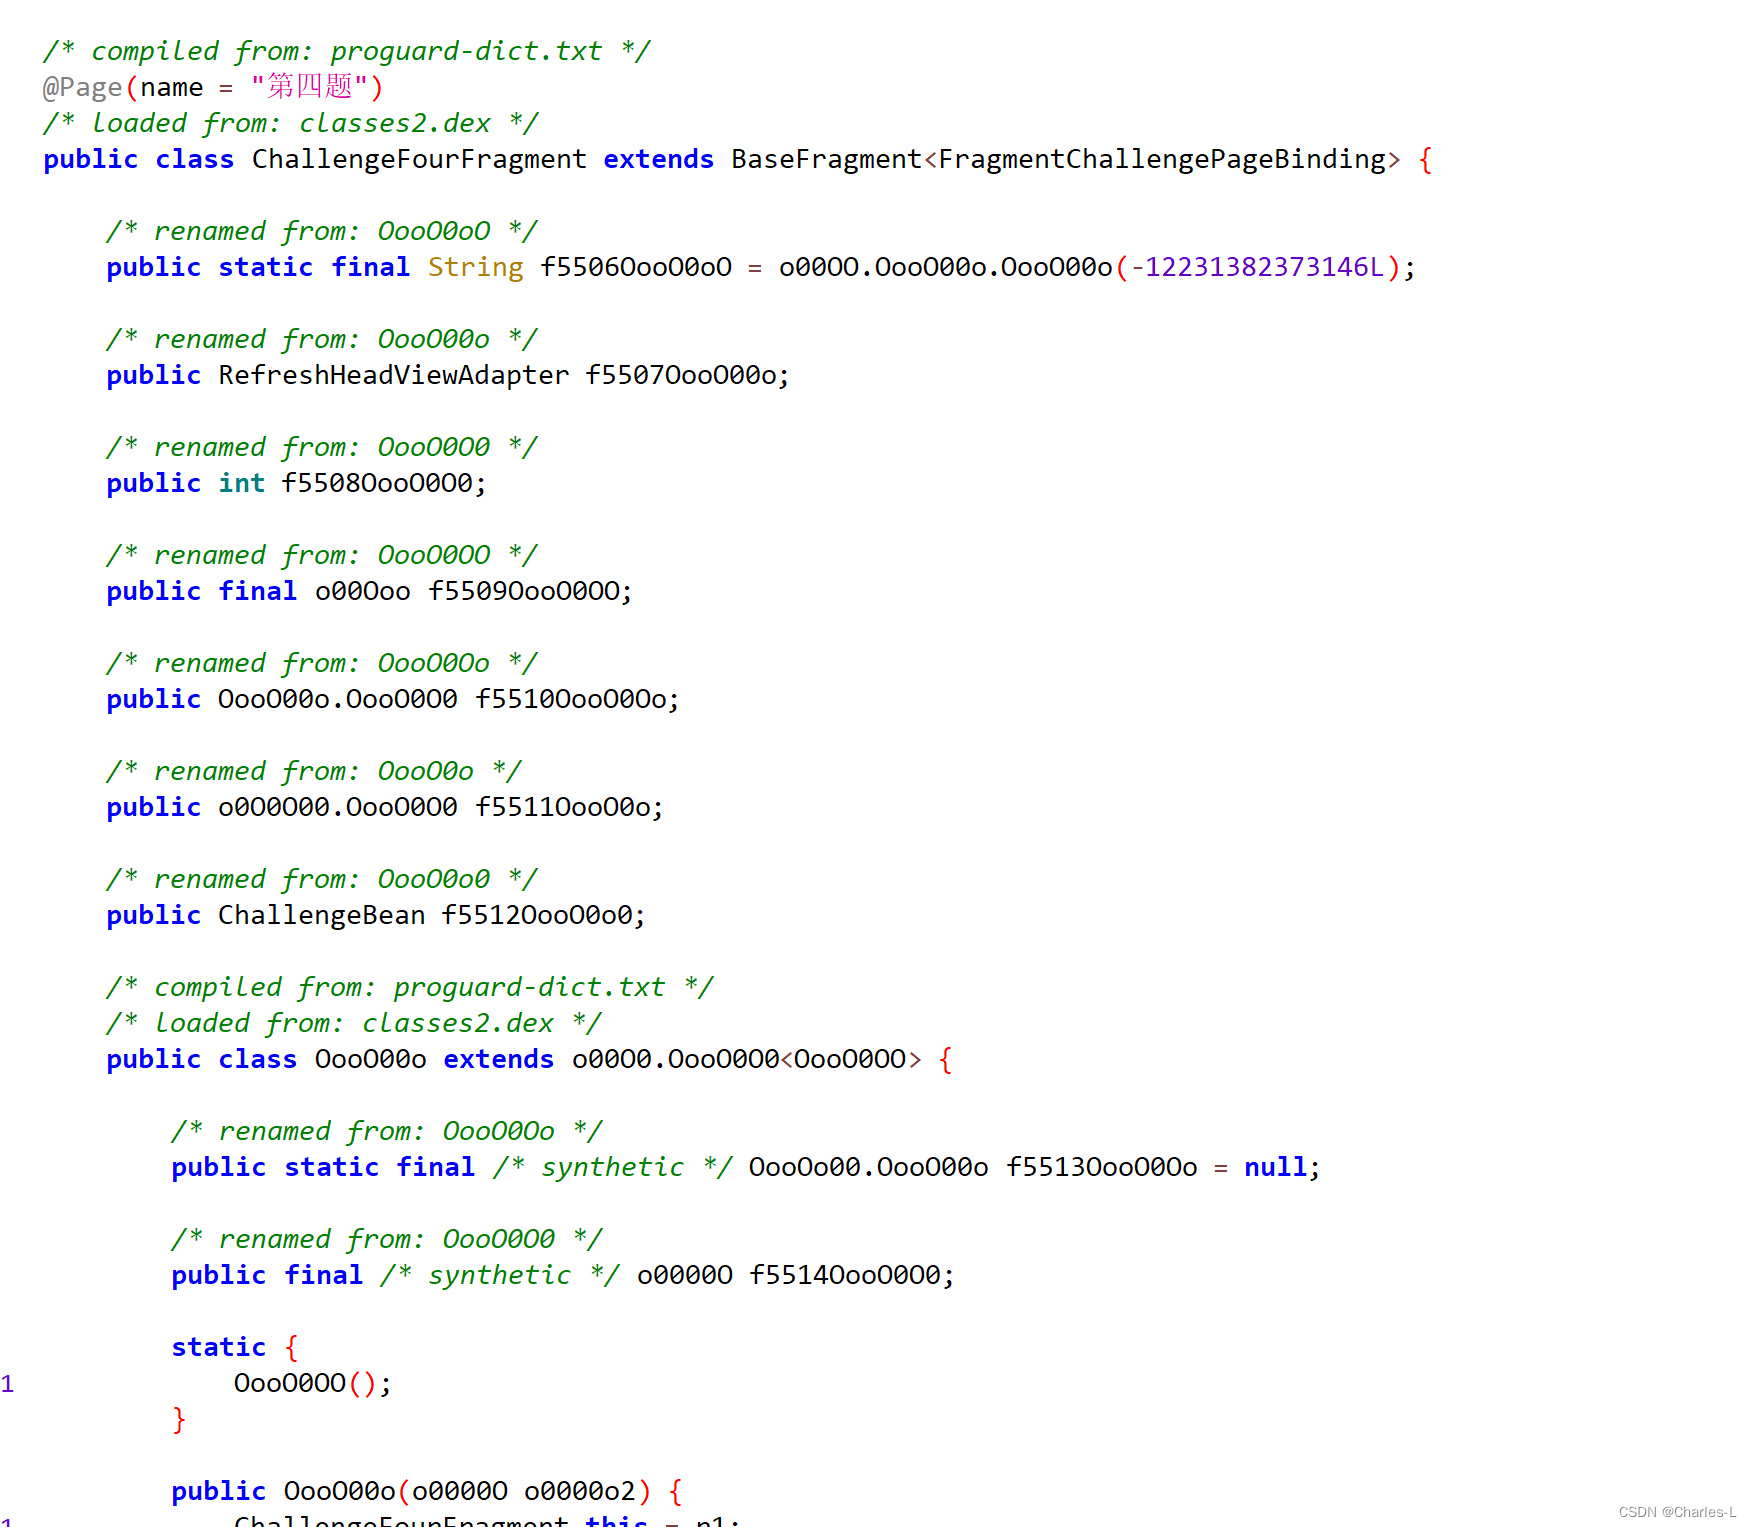This screenshot has width=1752, height=1527.
Task: Click ChallengeBean type name
Action: [322, 916]
